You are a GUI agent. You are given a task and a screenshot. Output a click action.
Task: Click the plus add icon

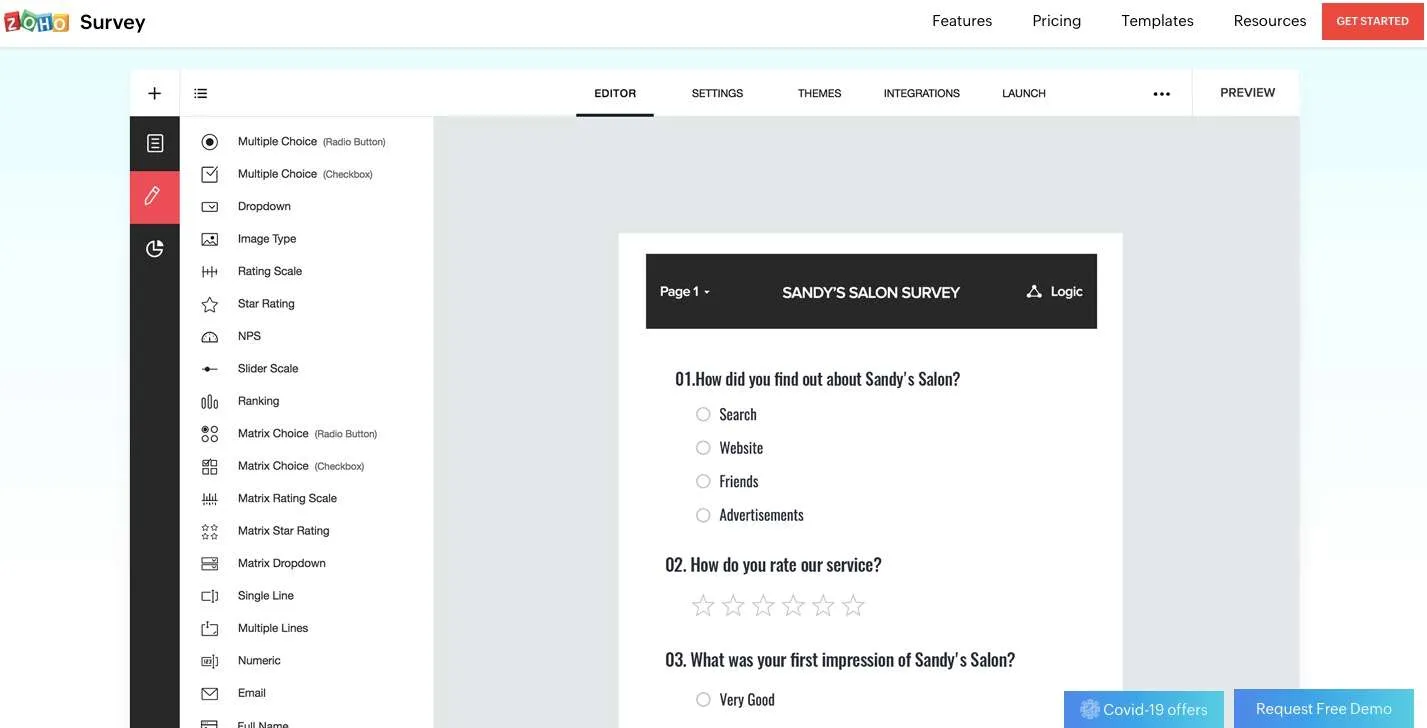pos(154,93)
